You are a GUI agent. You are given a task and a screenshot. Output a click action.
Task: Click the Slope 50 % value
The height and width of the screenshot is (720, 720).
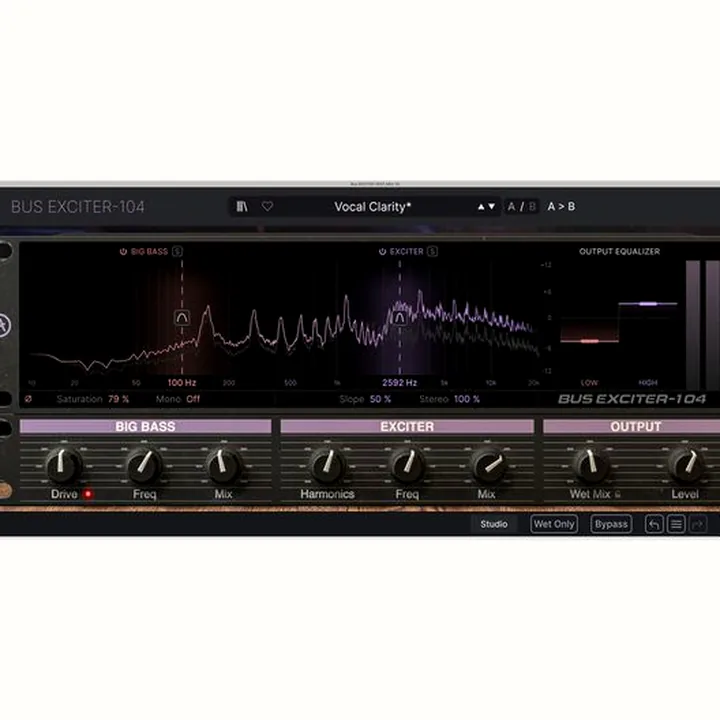coord(380,399)
